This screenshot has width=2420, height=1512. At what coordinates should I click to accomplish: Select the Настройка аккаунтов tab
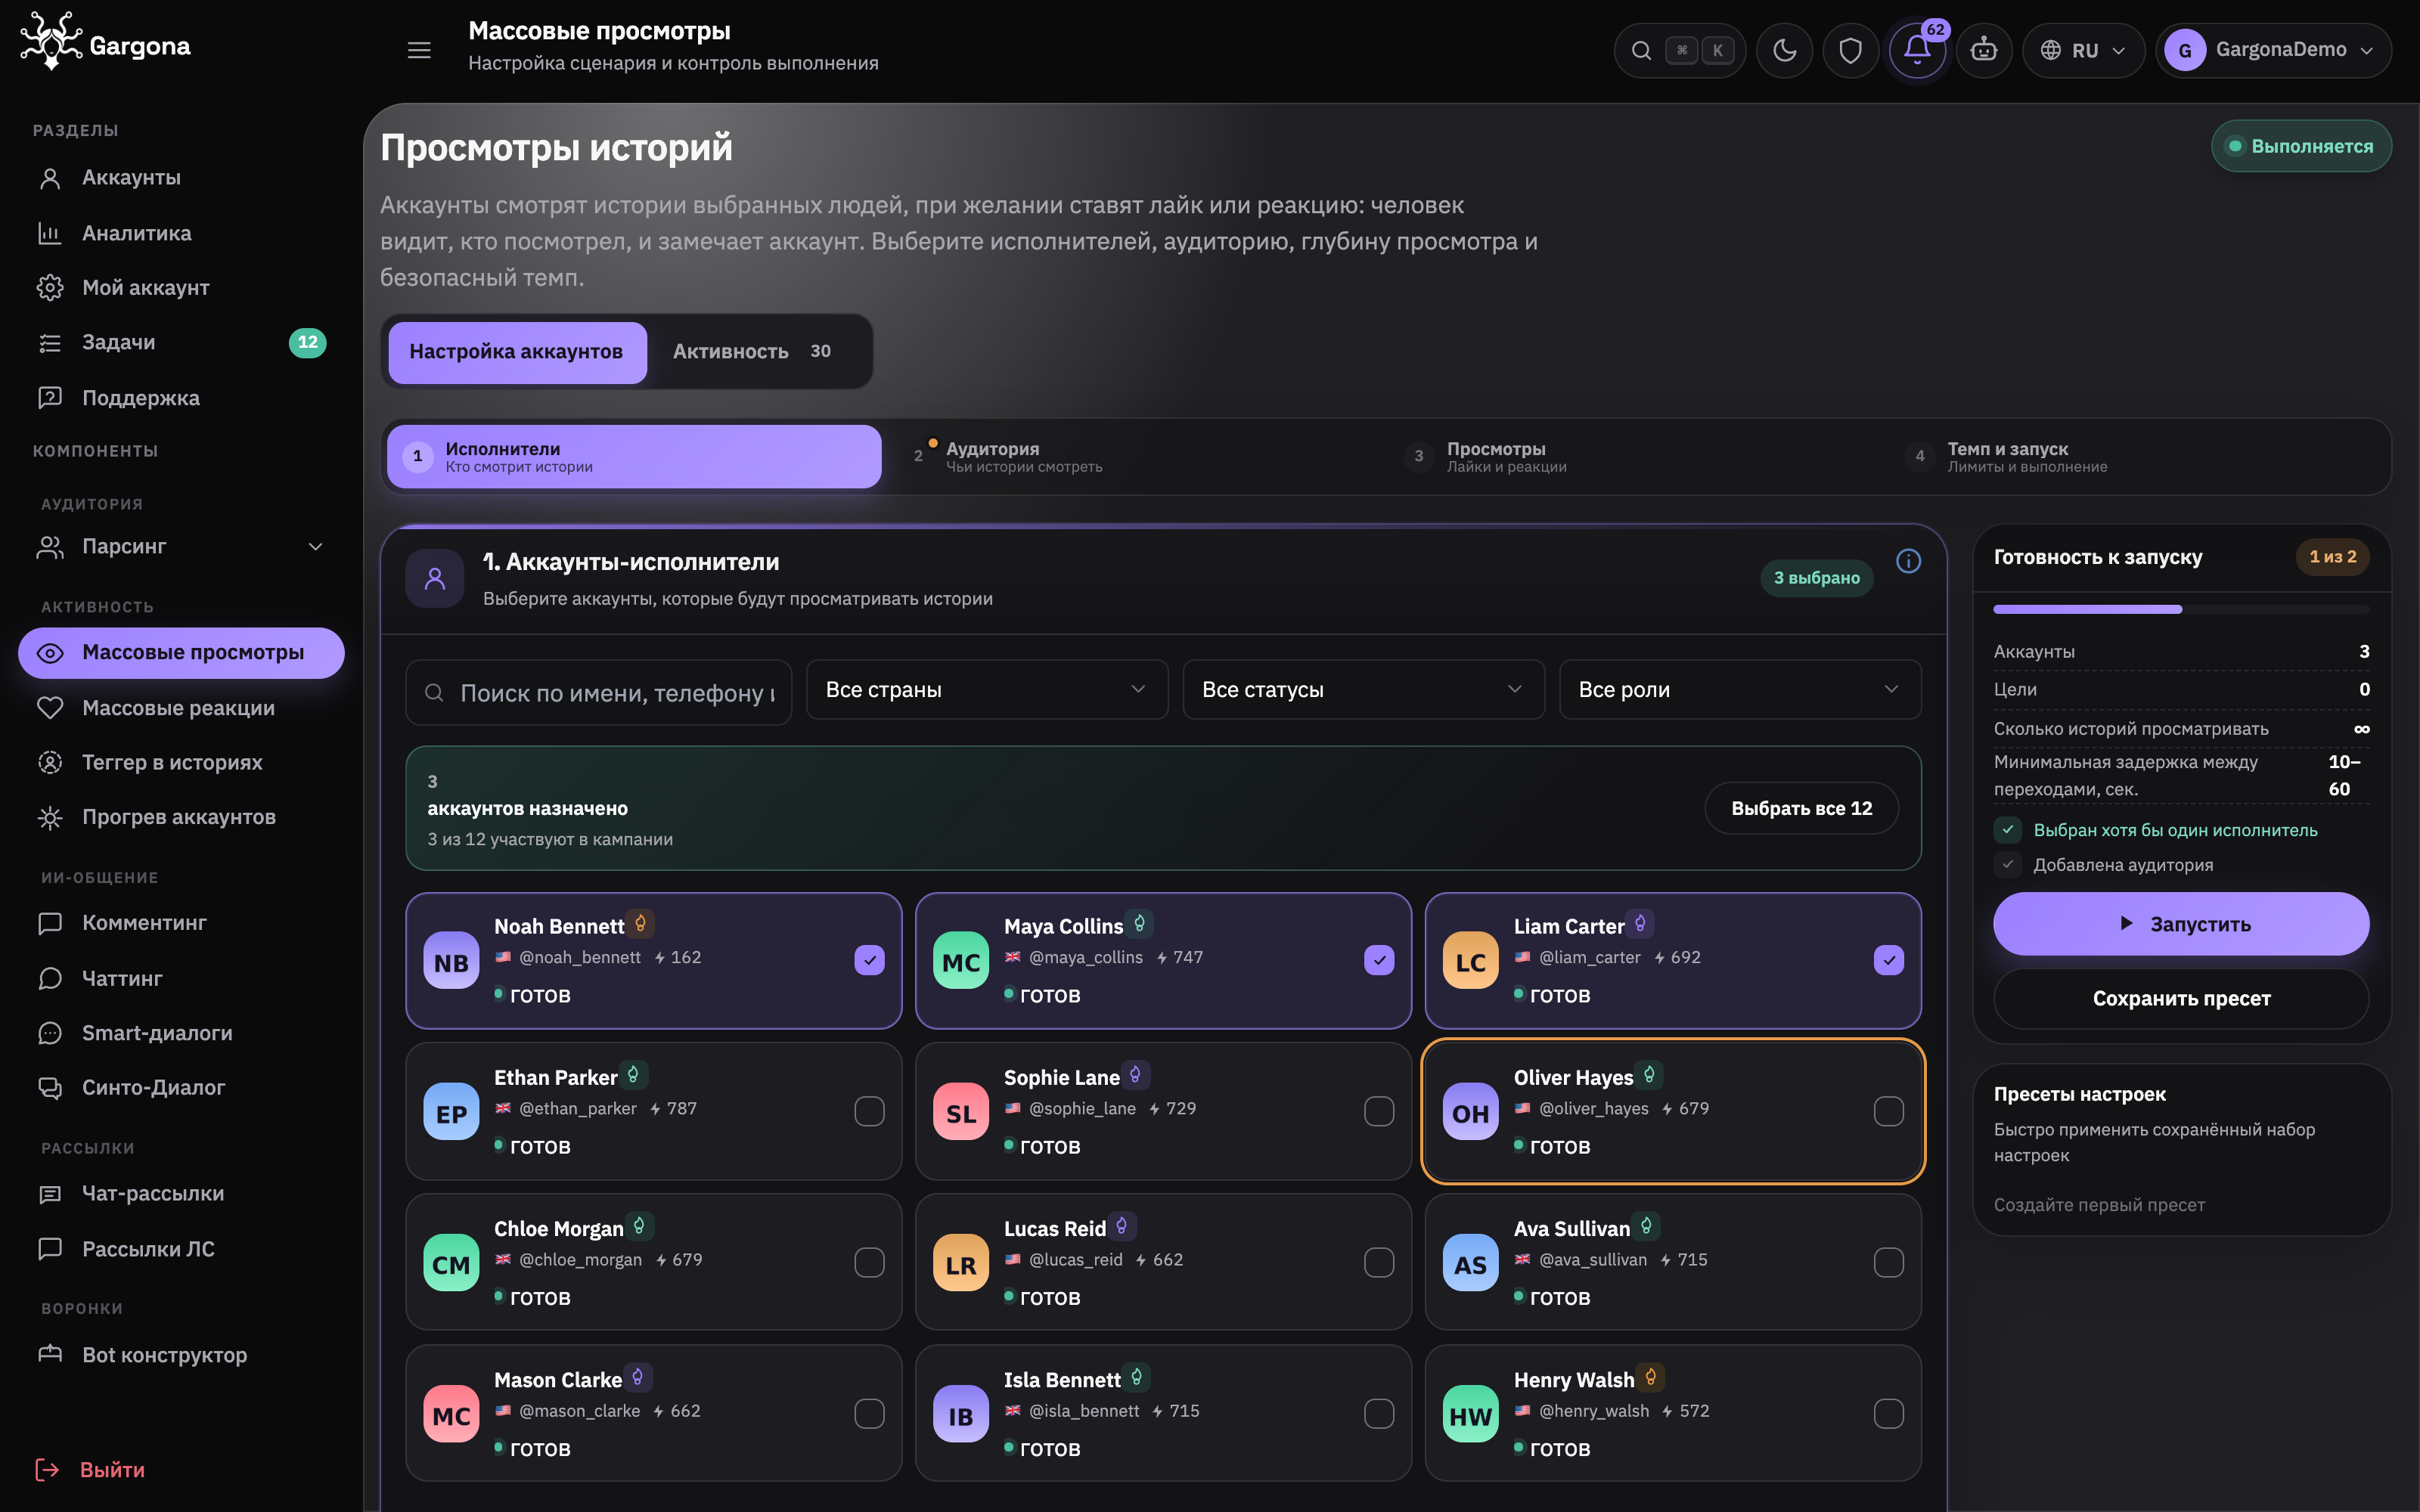517,352
